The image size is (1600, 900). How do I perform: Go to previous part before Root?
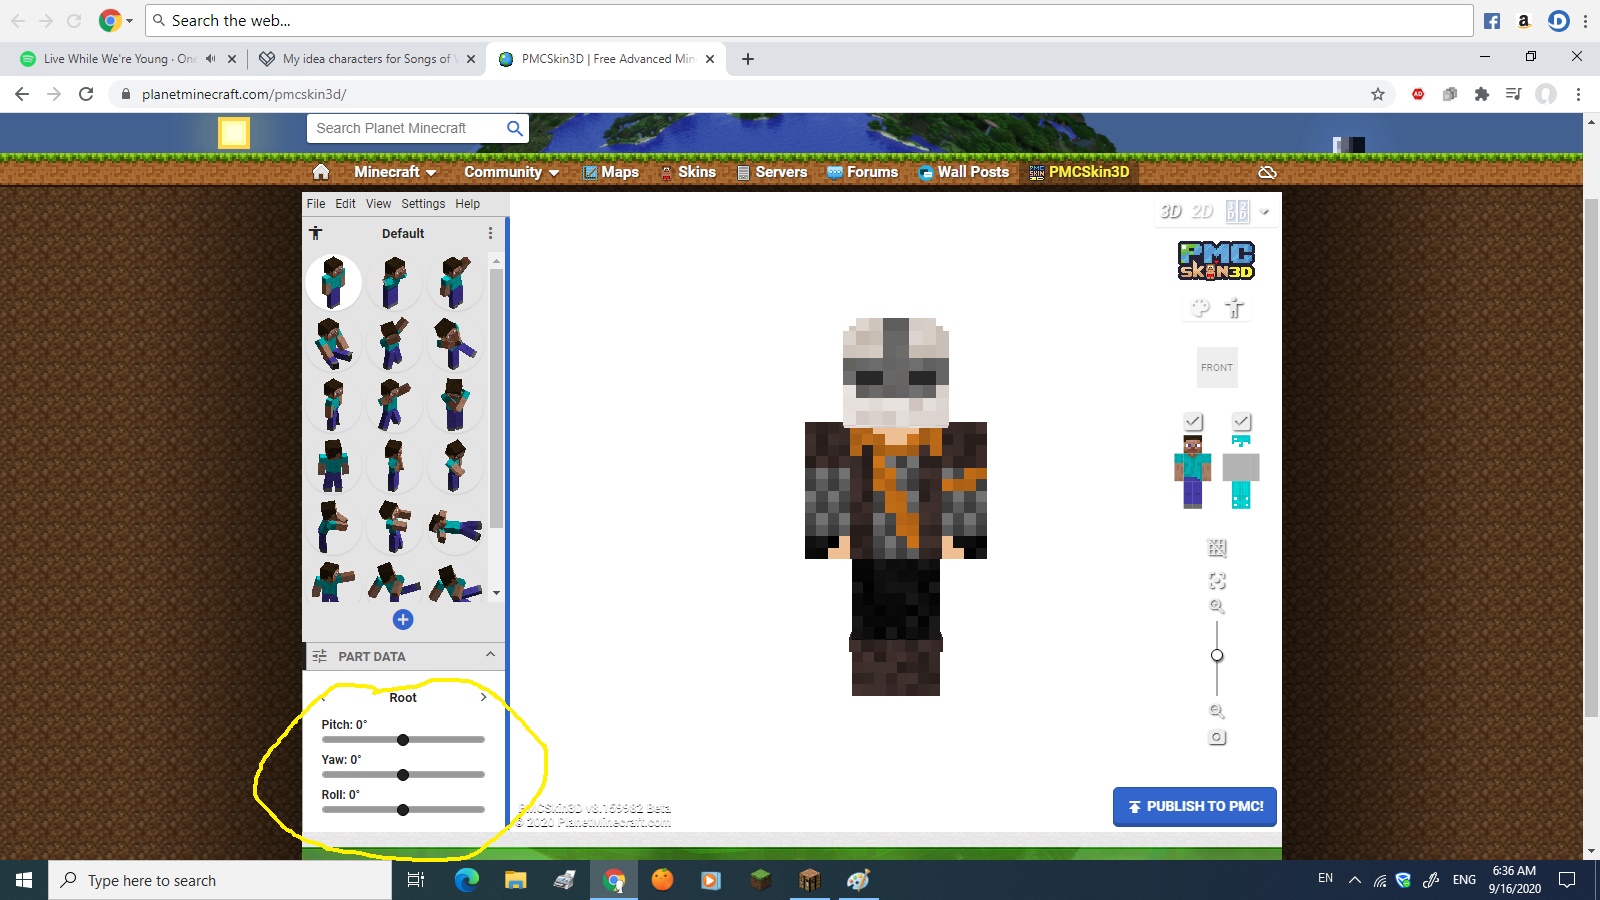[323, 697]
